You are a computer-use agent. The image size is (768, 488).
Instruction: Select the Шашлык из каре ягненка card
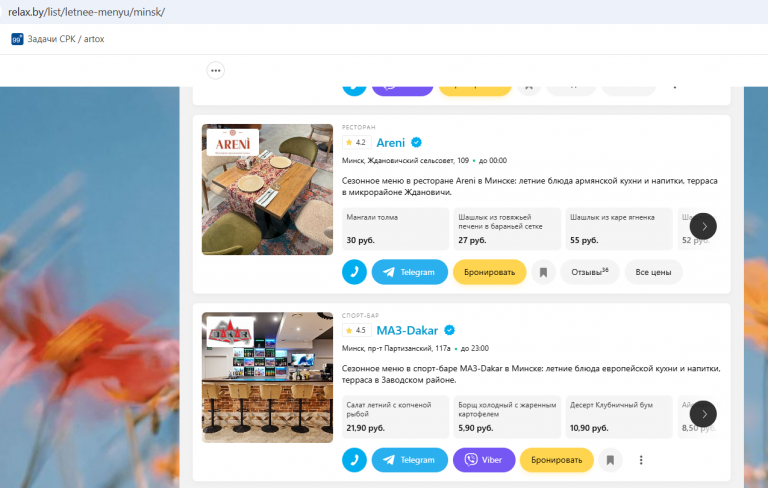[619, 228]
